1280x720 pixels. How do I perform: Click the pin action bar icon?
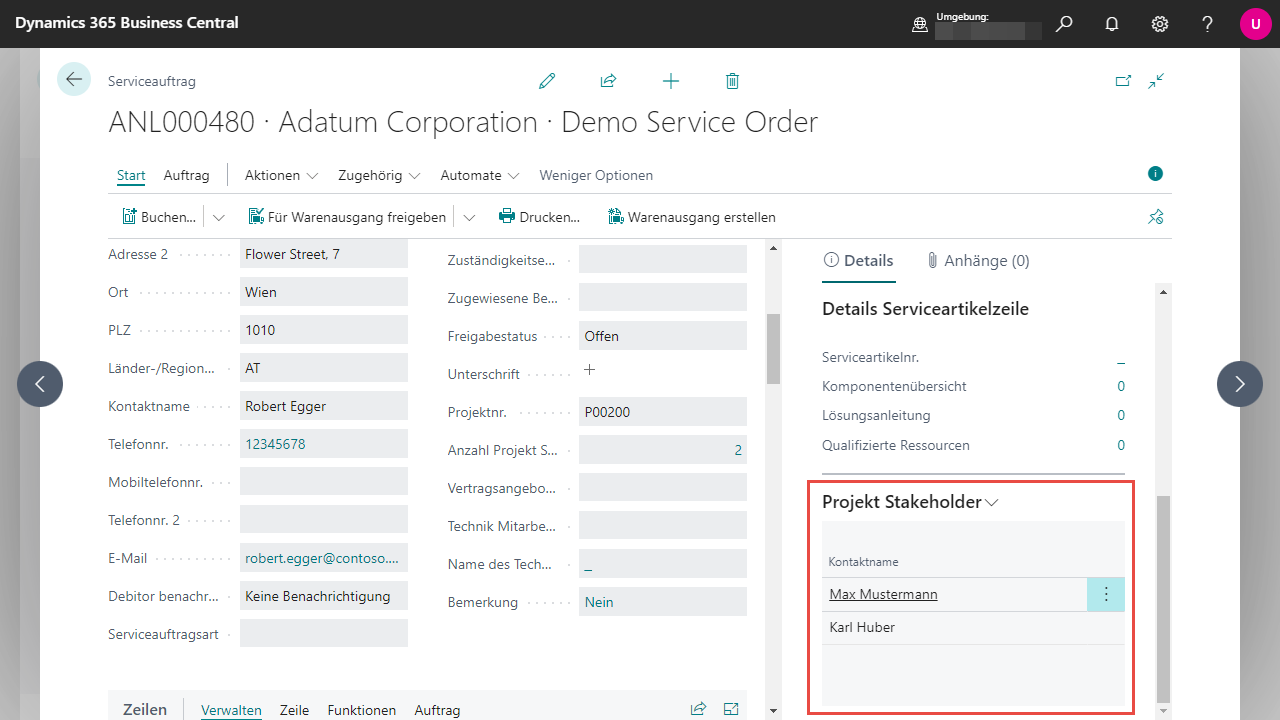pyautogui.click(x=1156, y=217)
